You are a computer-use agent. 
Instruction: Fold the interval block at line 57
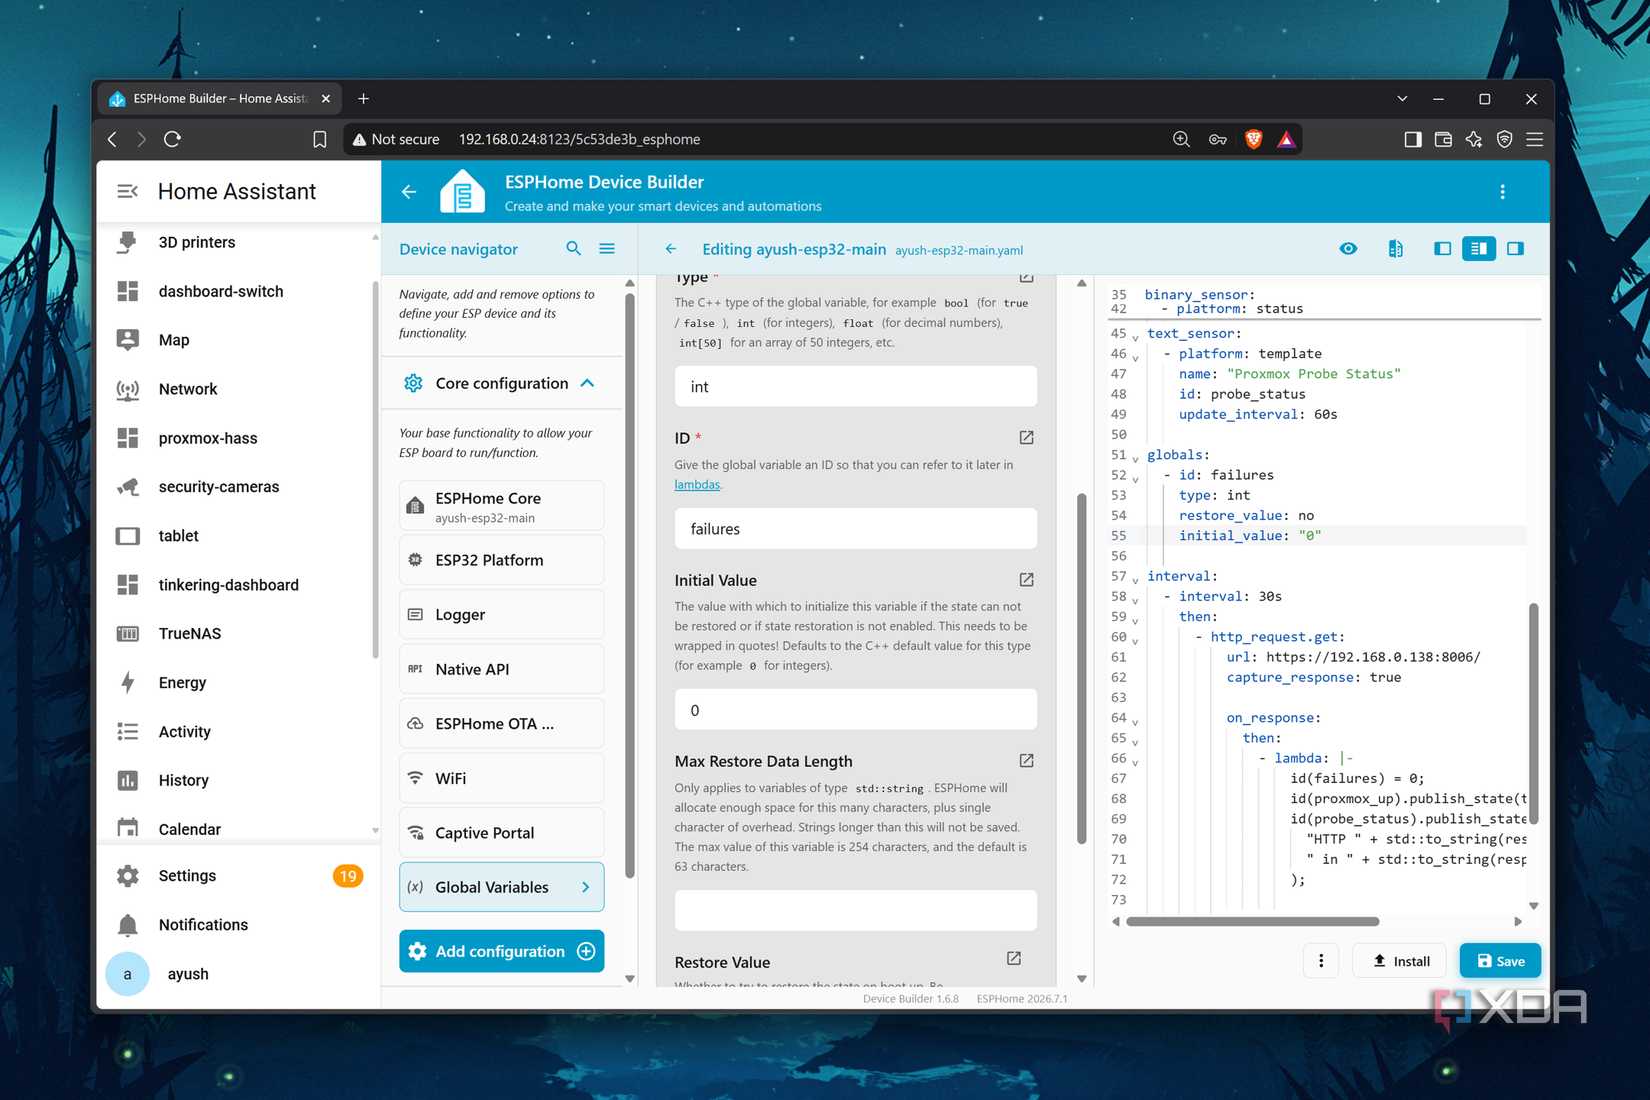click(x=1135, y=579)
